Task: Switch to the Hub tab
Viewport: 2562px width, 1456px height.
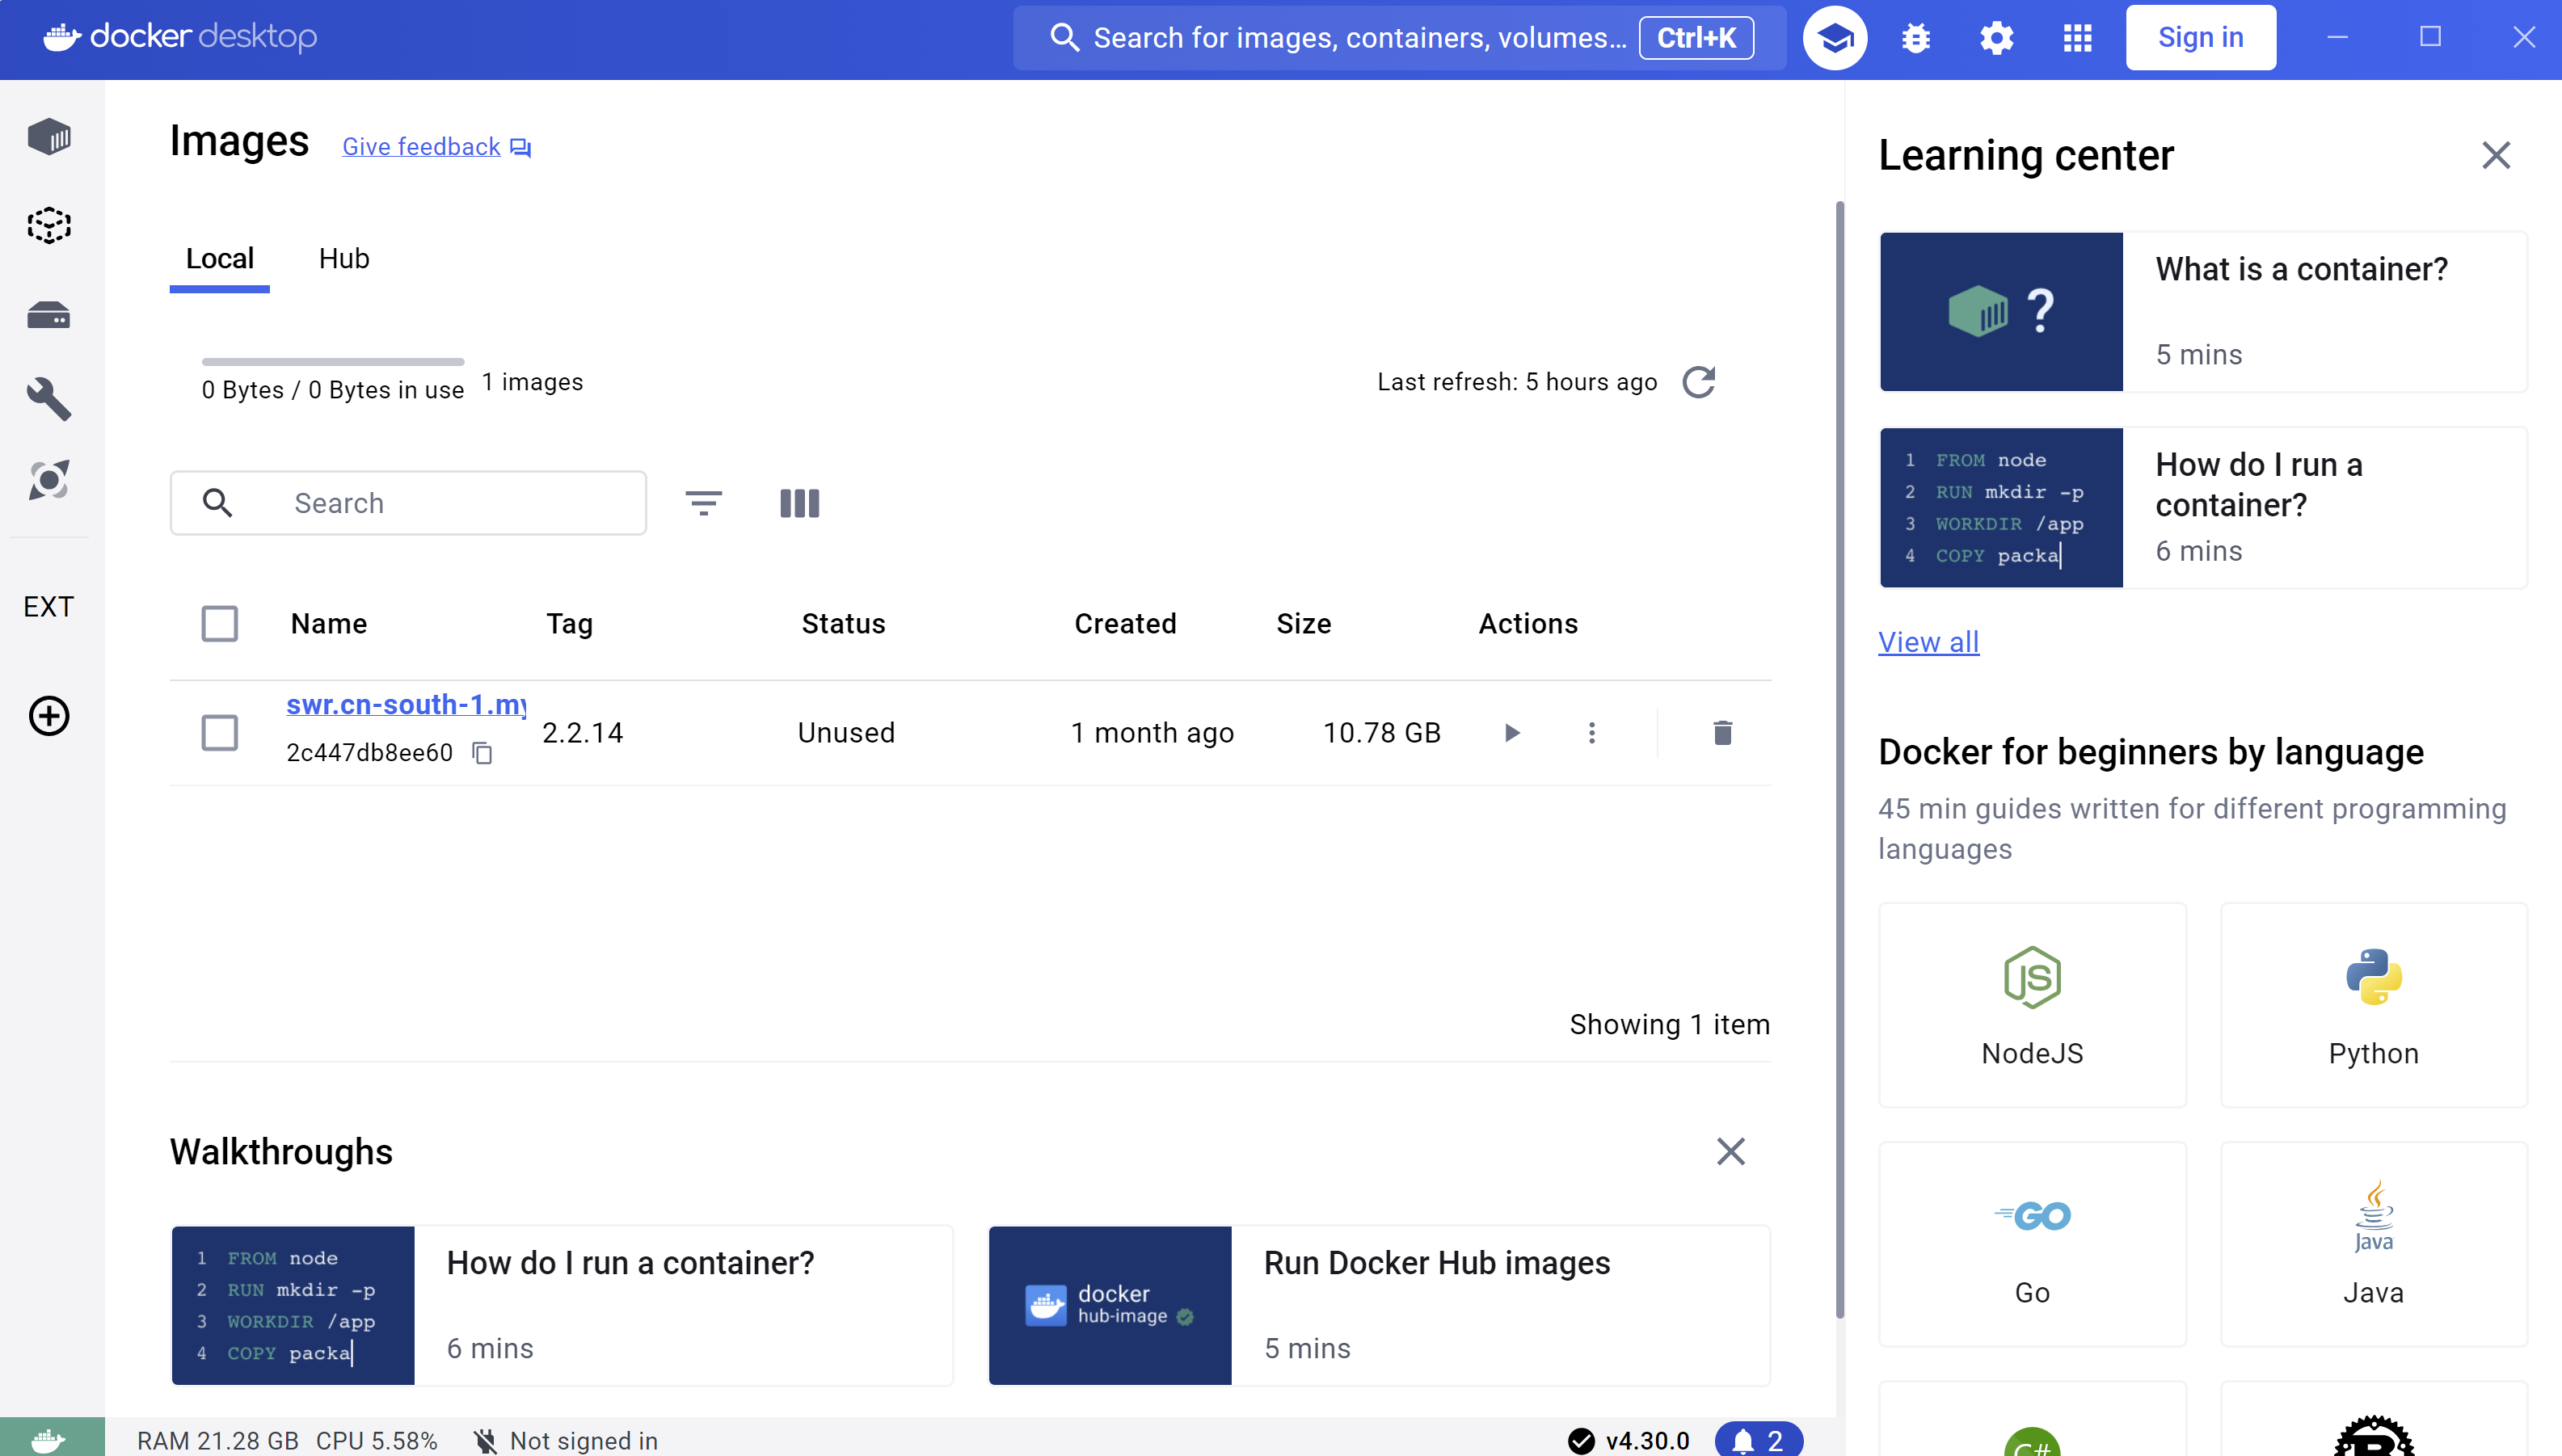Action: click(344, 259)
